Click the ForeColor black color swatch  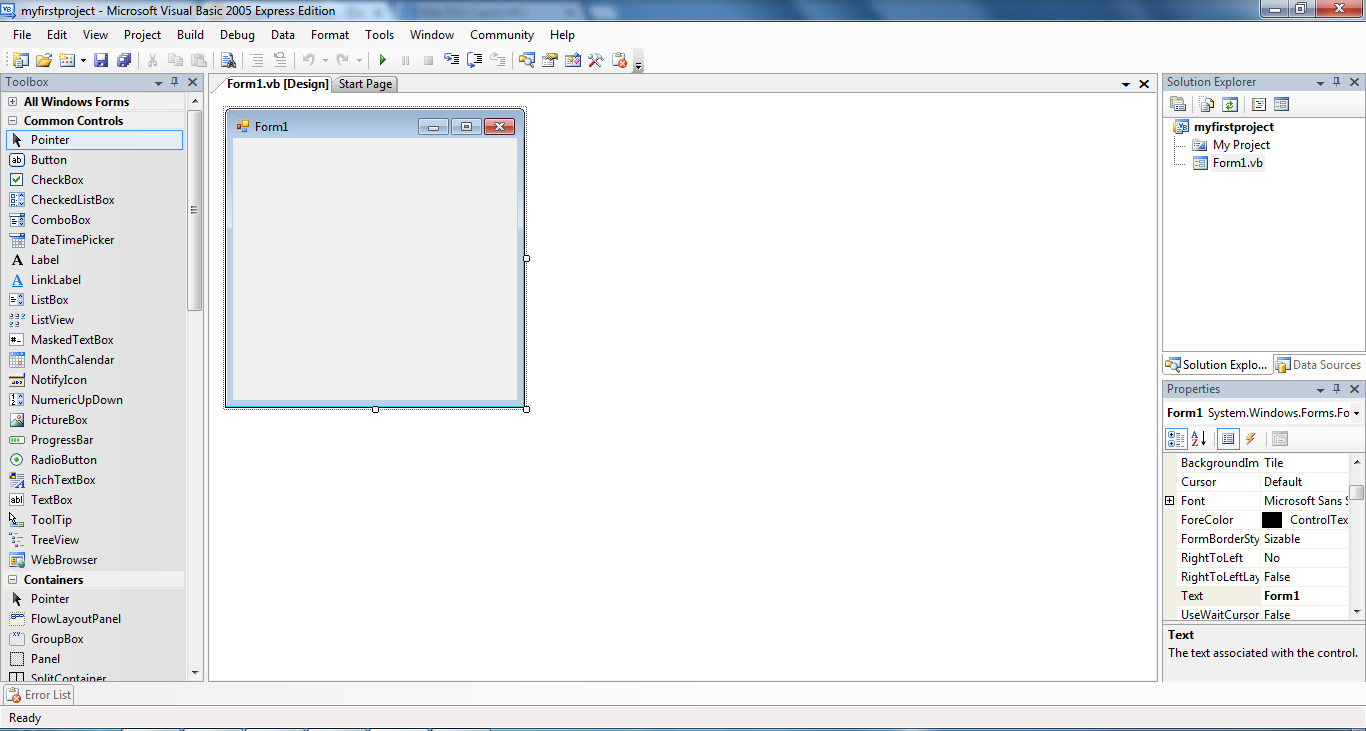point(1272,519)
